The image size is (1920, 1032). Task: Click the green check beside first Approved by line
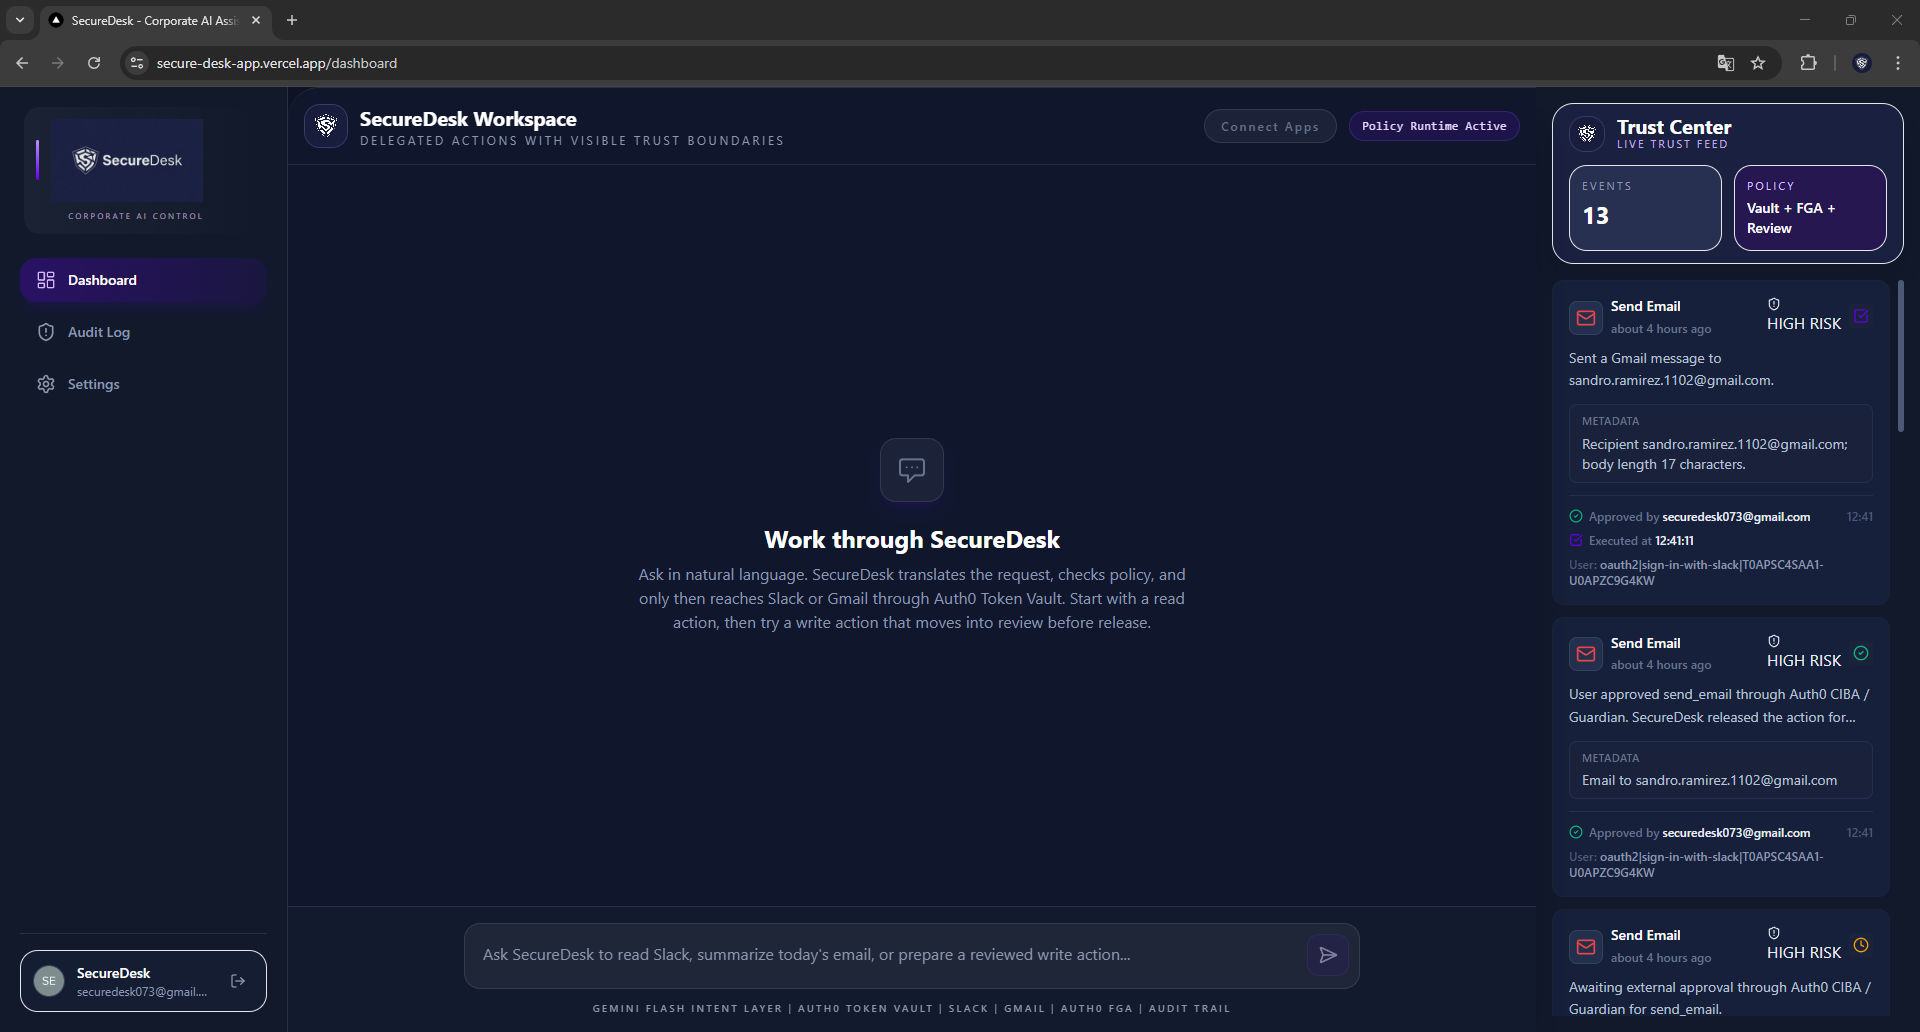[x=1576, y=517]
